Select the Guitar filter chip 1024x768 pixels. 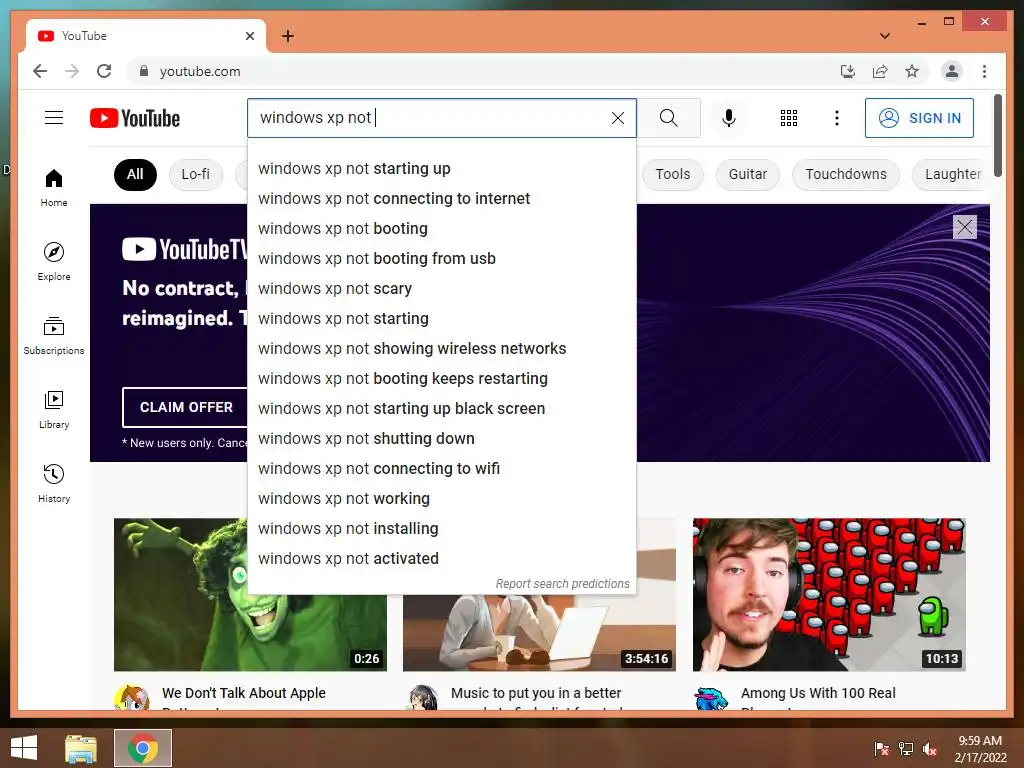click(x=748, y=174)
